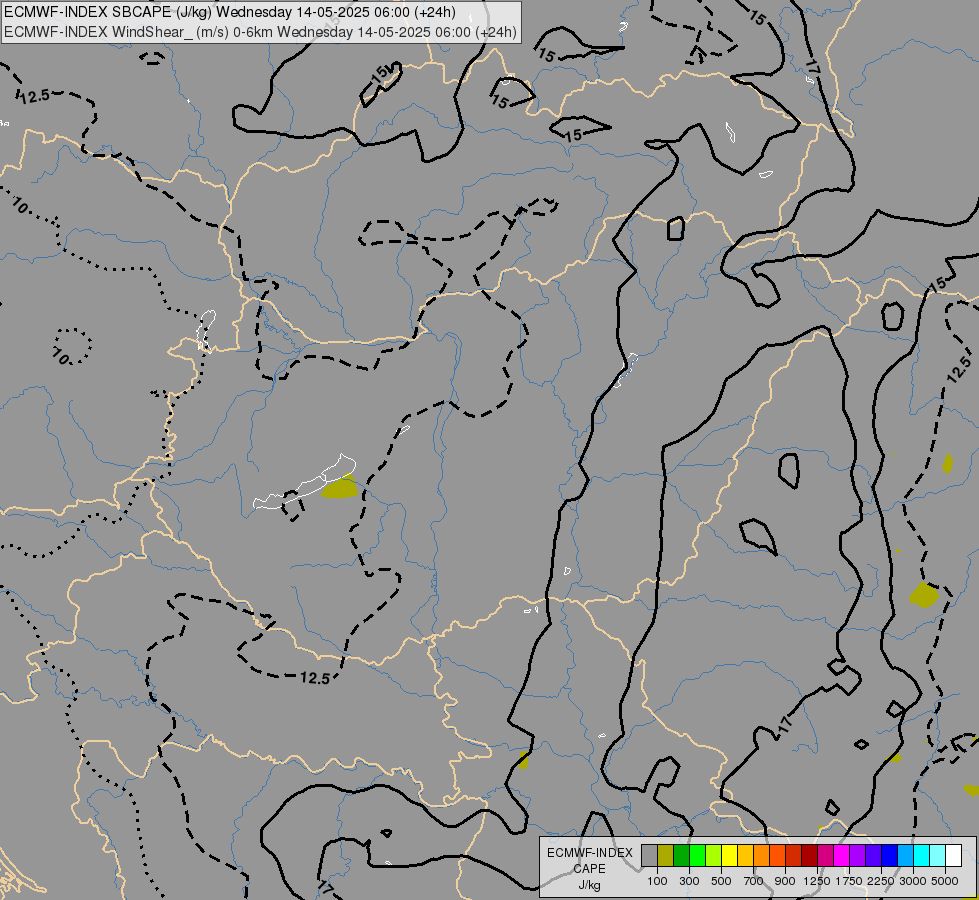Click the ECMWF-INDEX label inside legend

tap(590, 853)
